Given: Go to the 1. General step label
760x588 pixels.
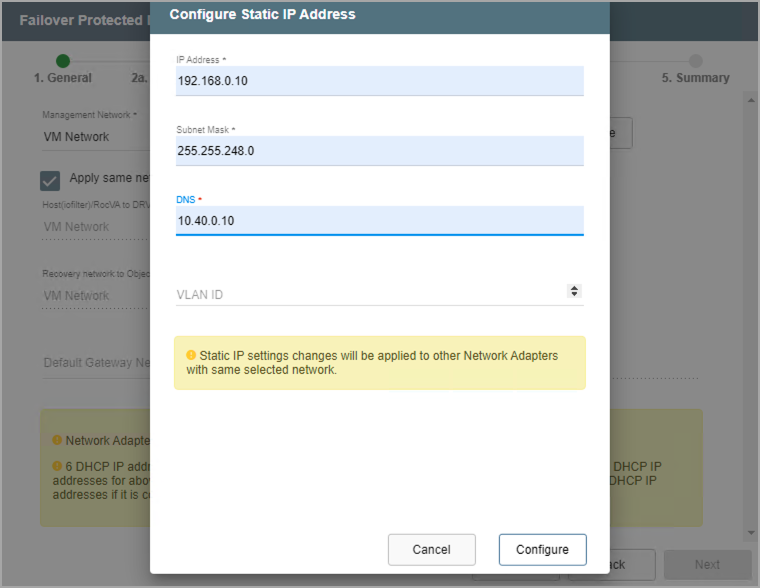Looking at the screenshot, I should coord(63,78).
